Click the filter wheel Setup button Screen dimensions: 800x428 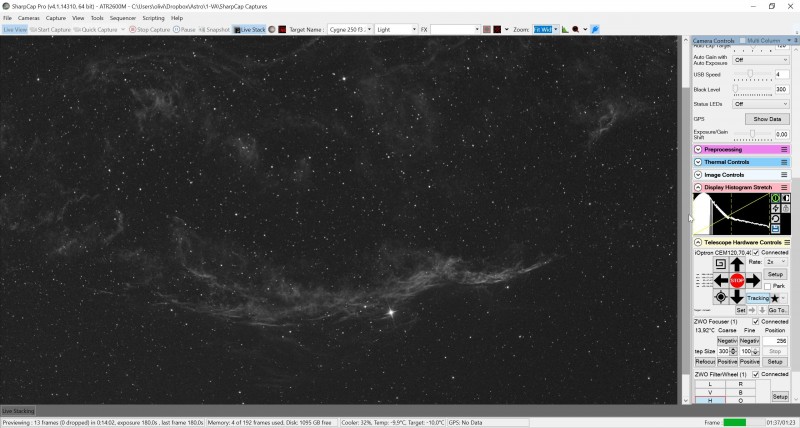[780, 397]
